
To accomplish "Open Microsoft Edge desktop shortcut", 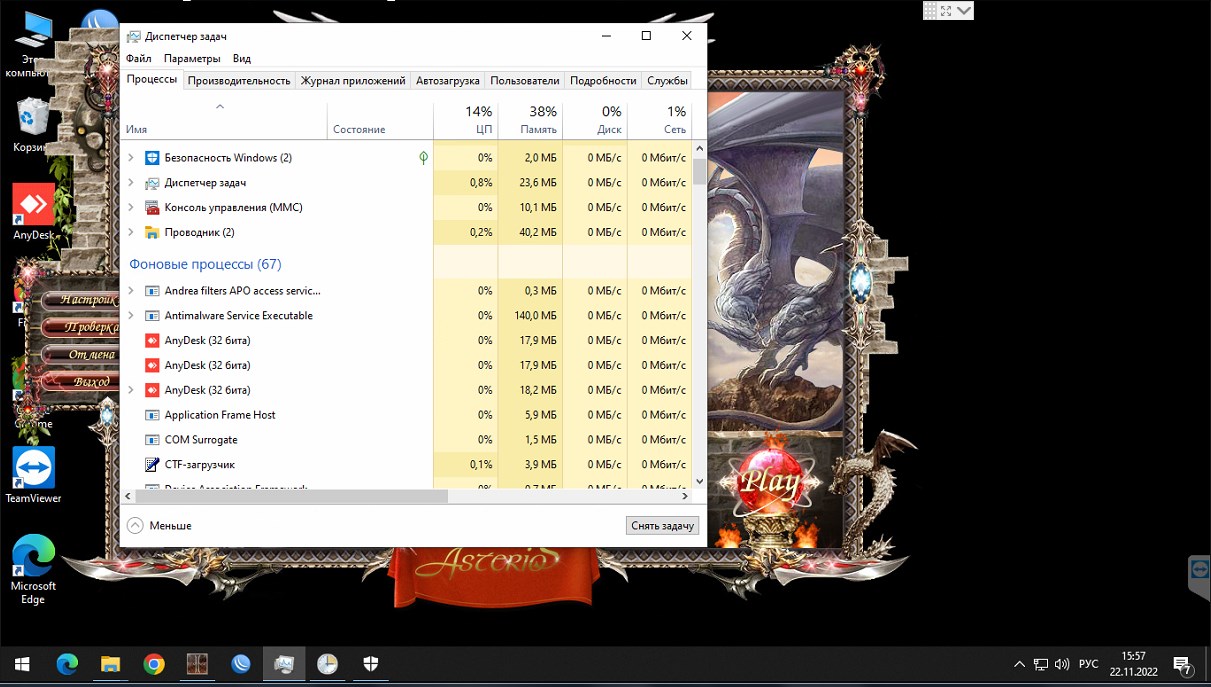I will click(33, 570).
